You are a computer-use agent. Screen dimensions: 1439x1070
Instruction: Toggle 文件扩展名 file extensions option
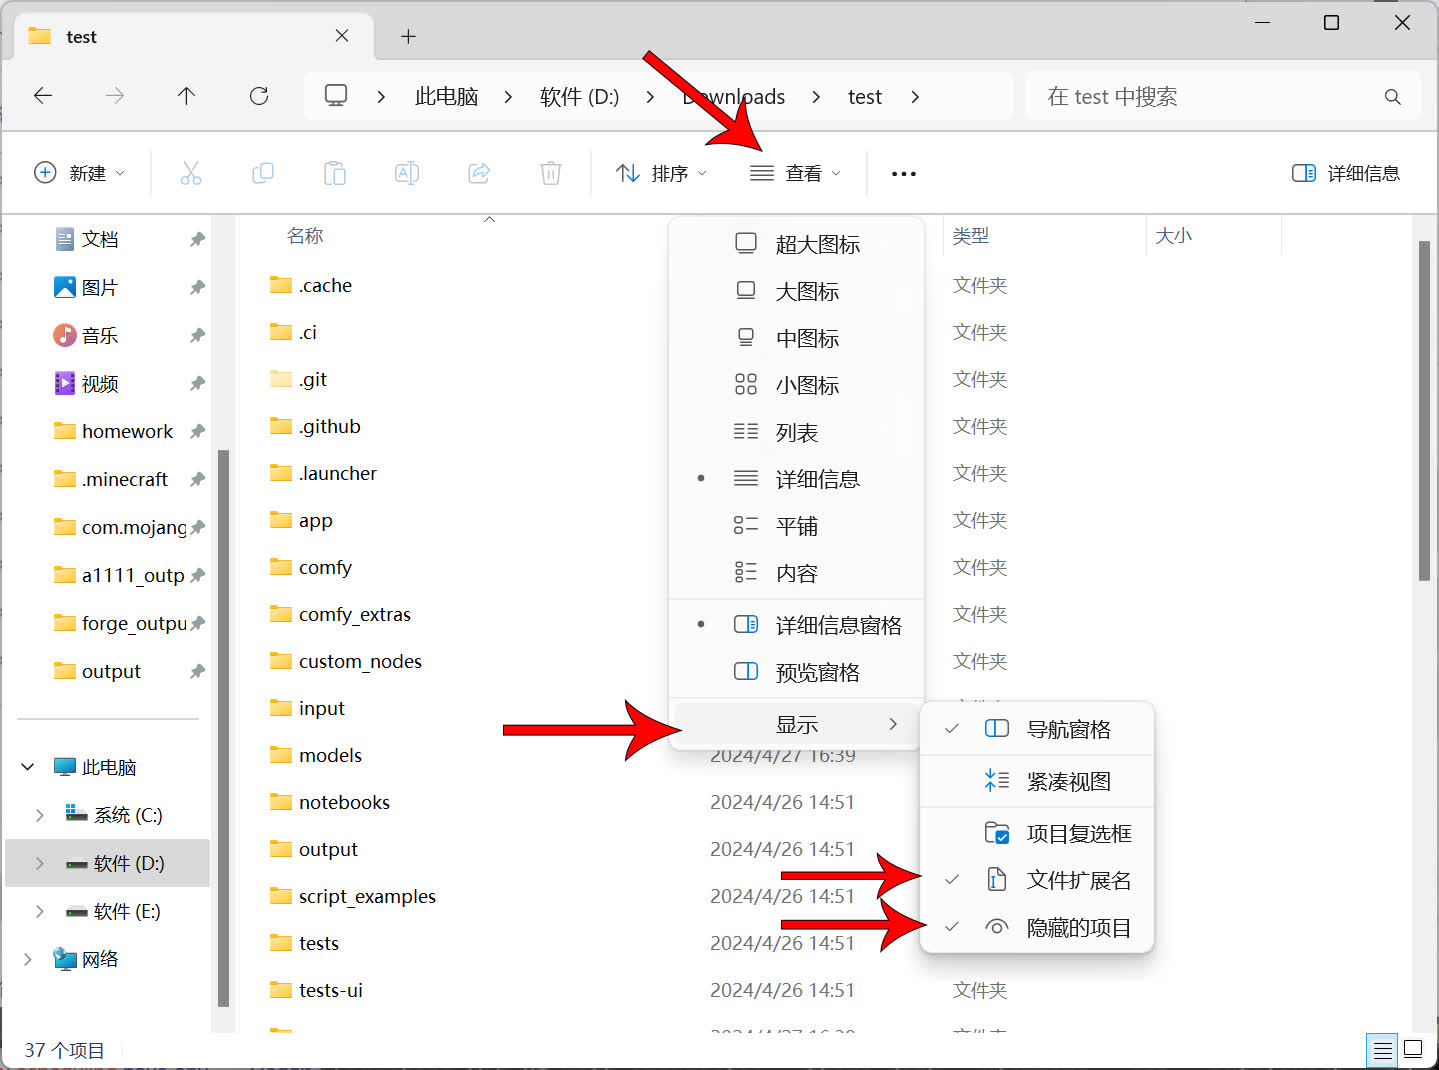[1077, 881]
